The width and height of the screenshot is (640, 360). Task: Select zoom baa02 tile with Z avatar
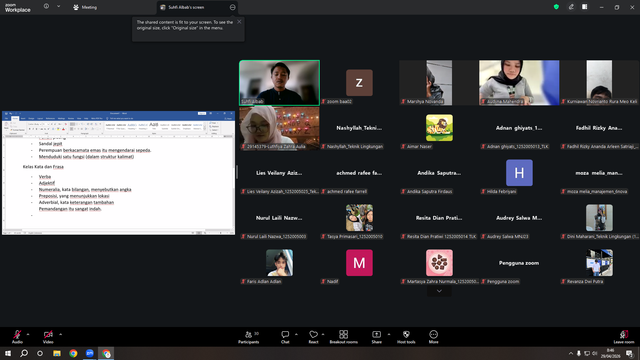pyautogui.click(x=359, y=83)
